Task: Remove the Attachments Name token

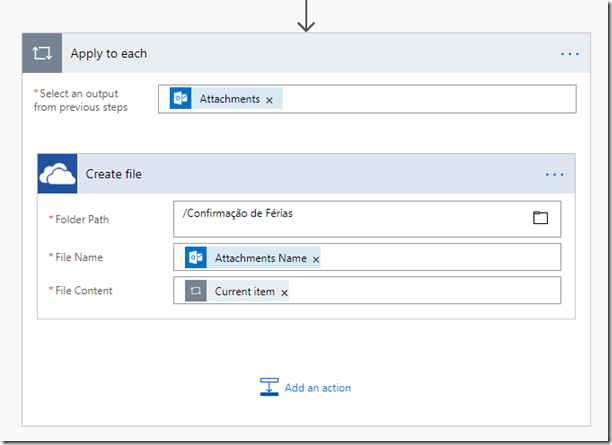Action: 316,259
